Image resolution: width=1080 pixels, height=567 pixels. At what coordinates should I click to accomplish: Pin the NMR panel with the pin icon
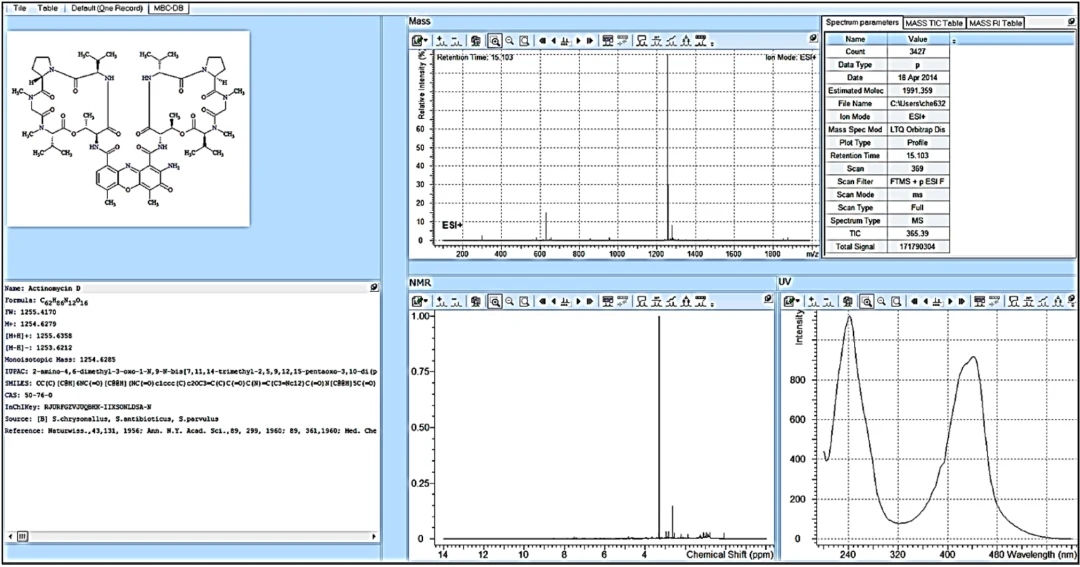[769, 299]
